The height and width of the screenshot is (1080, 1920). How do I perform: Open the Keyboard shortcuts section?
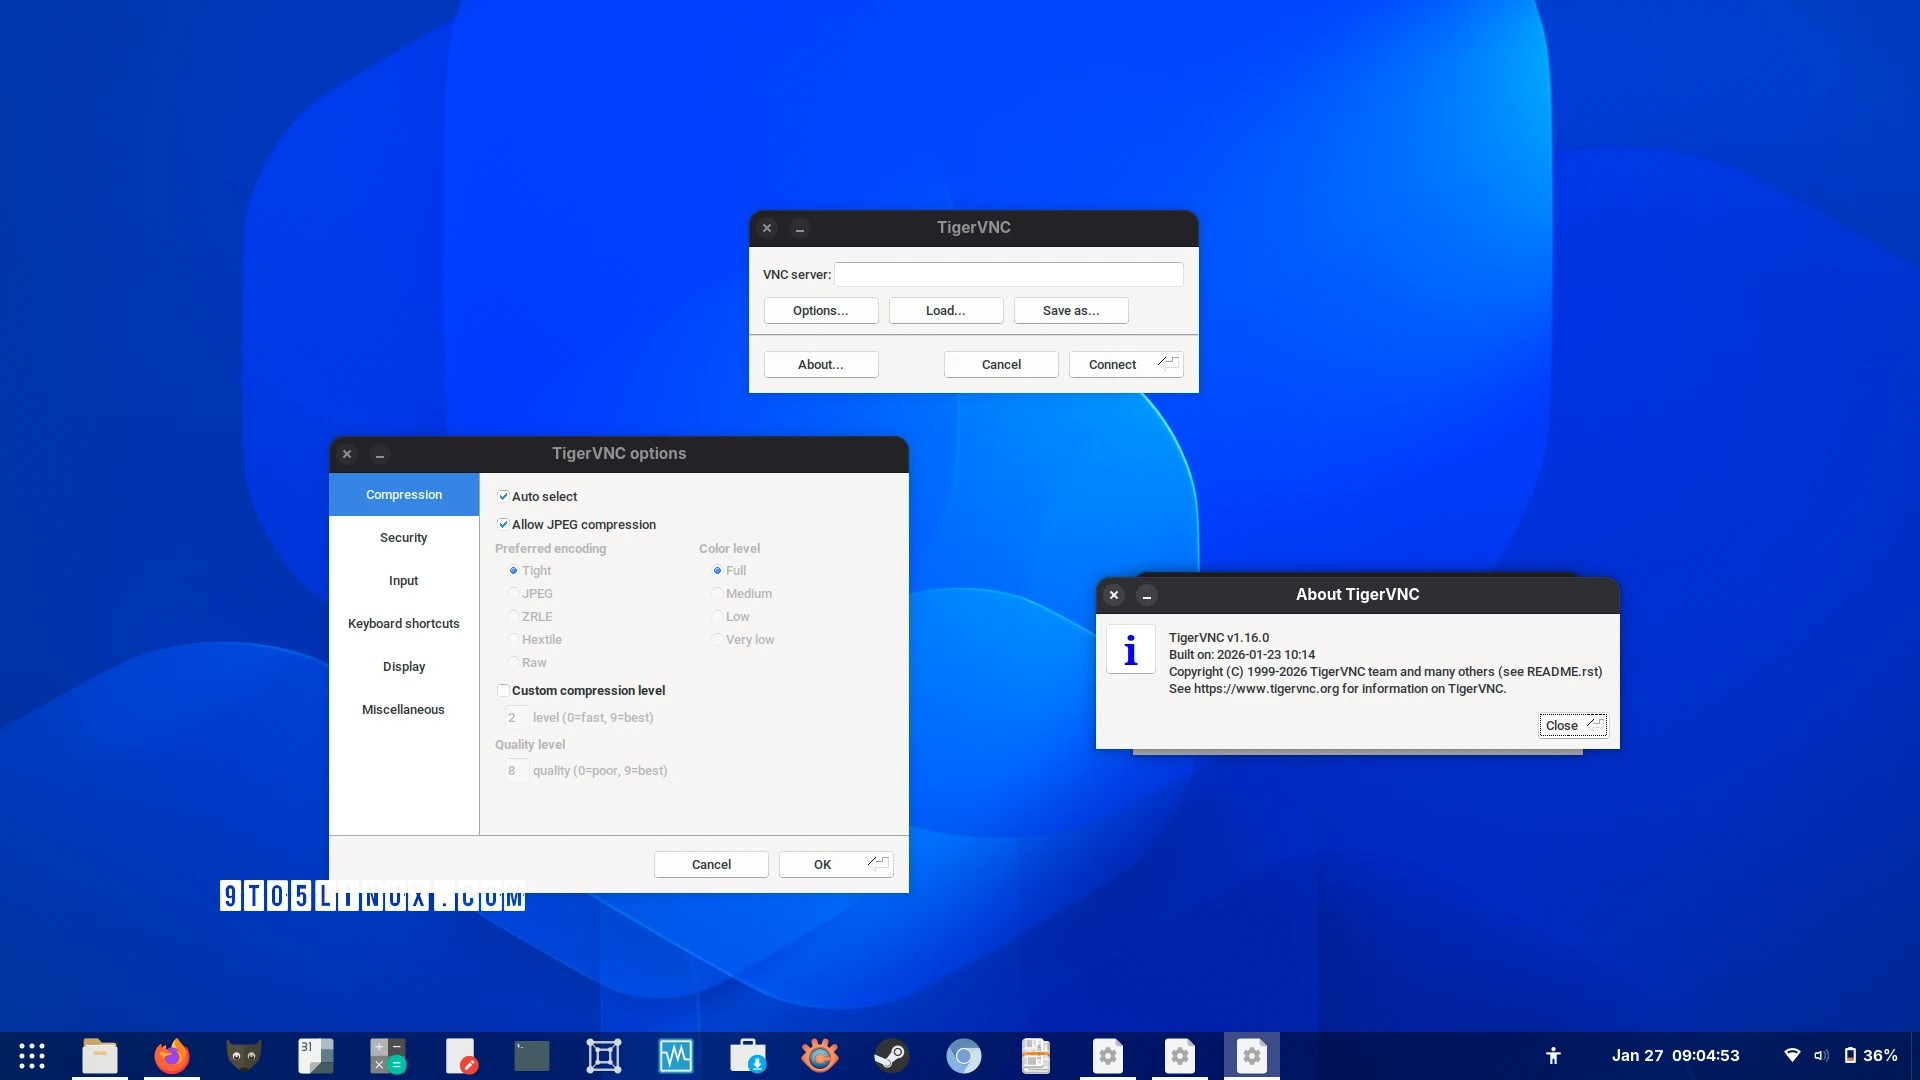(403, 624)
